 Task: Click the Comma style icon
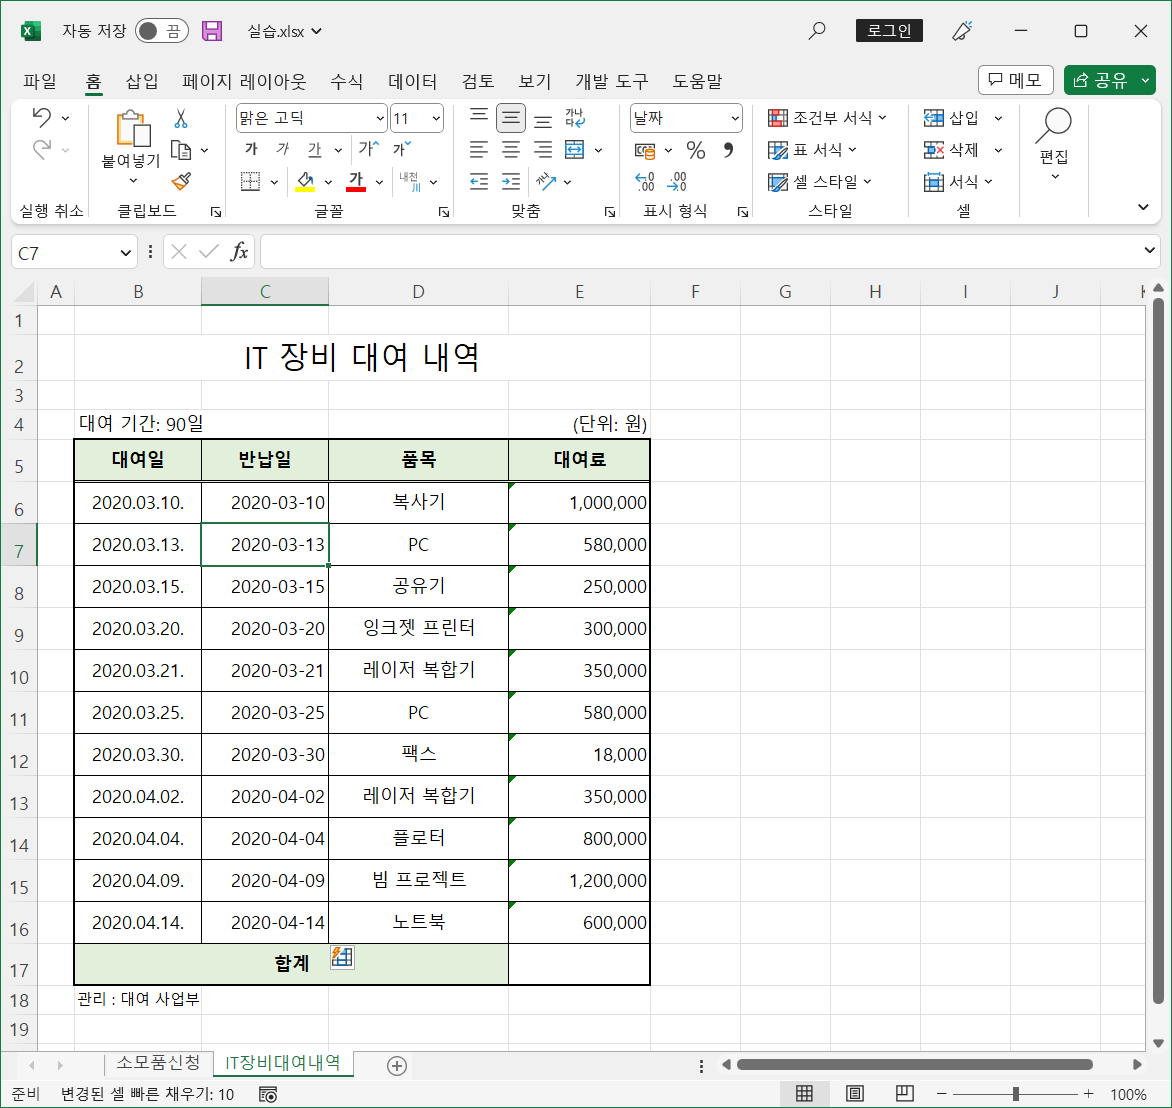point(728,150)
